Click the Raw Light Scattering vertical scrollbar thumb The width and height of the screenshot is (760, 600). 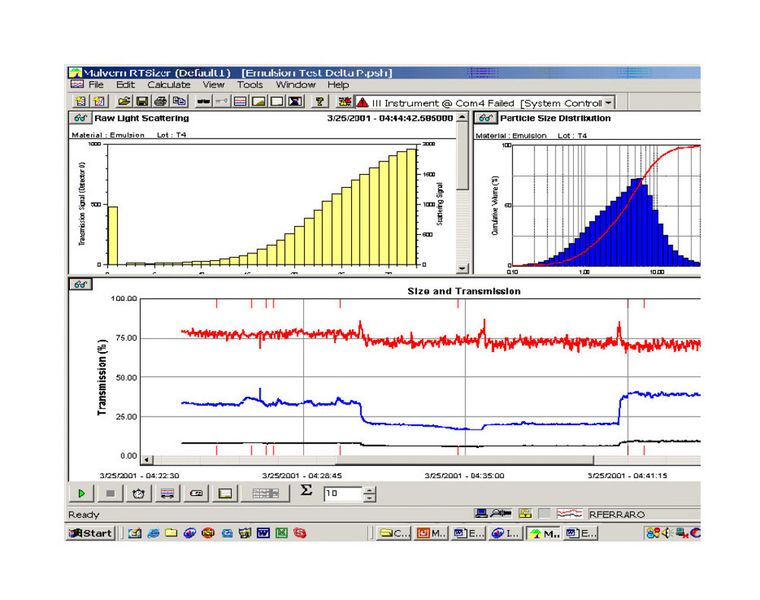462,156
